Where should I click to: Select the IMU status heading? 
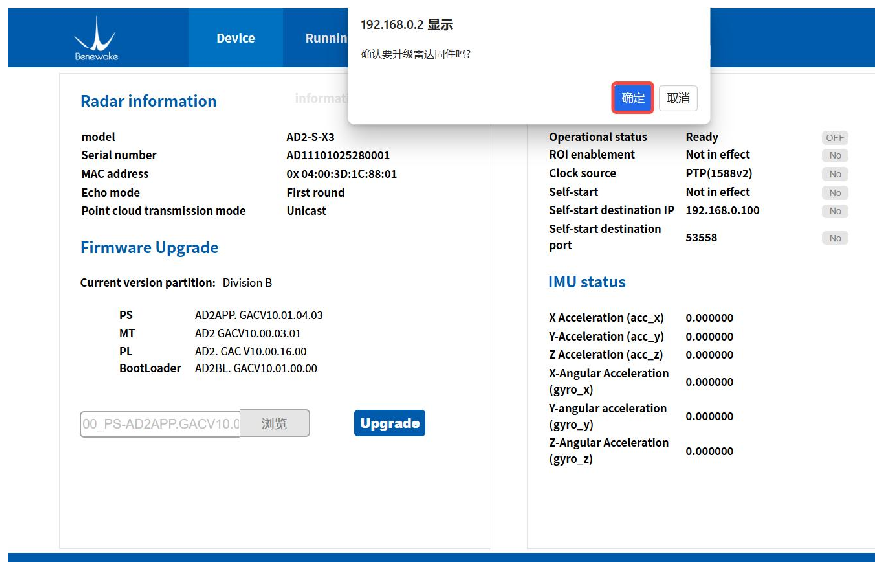pos(587,282)
